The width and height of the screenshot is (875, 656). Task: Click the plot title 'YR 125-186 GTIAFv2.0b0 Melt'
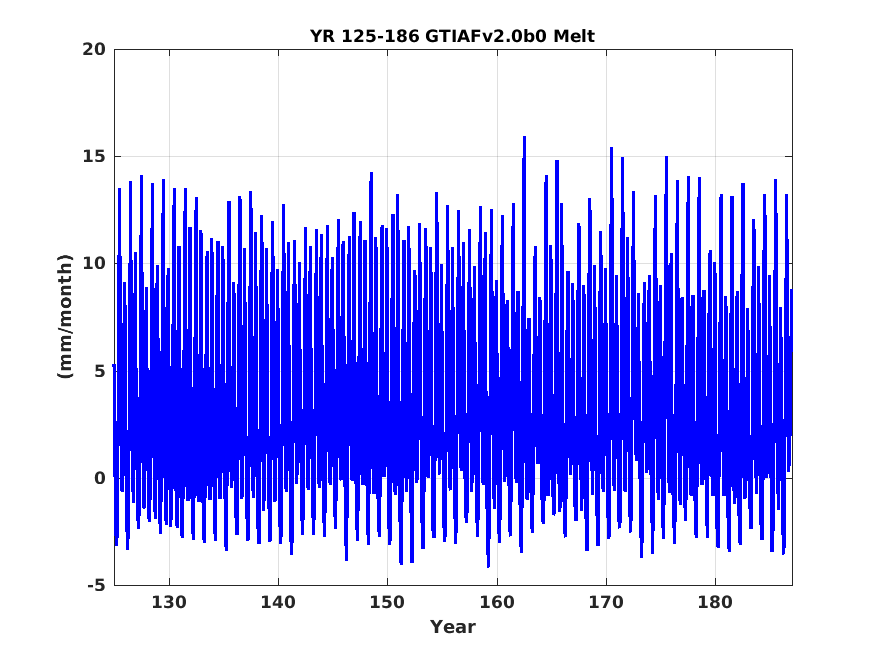(452, 36)
